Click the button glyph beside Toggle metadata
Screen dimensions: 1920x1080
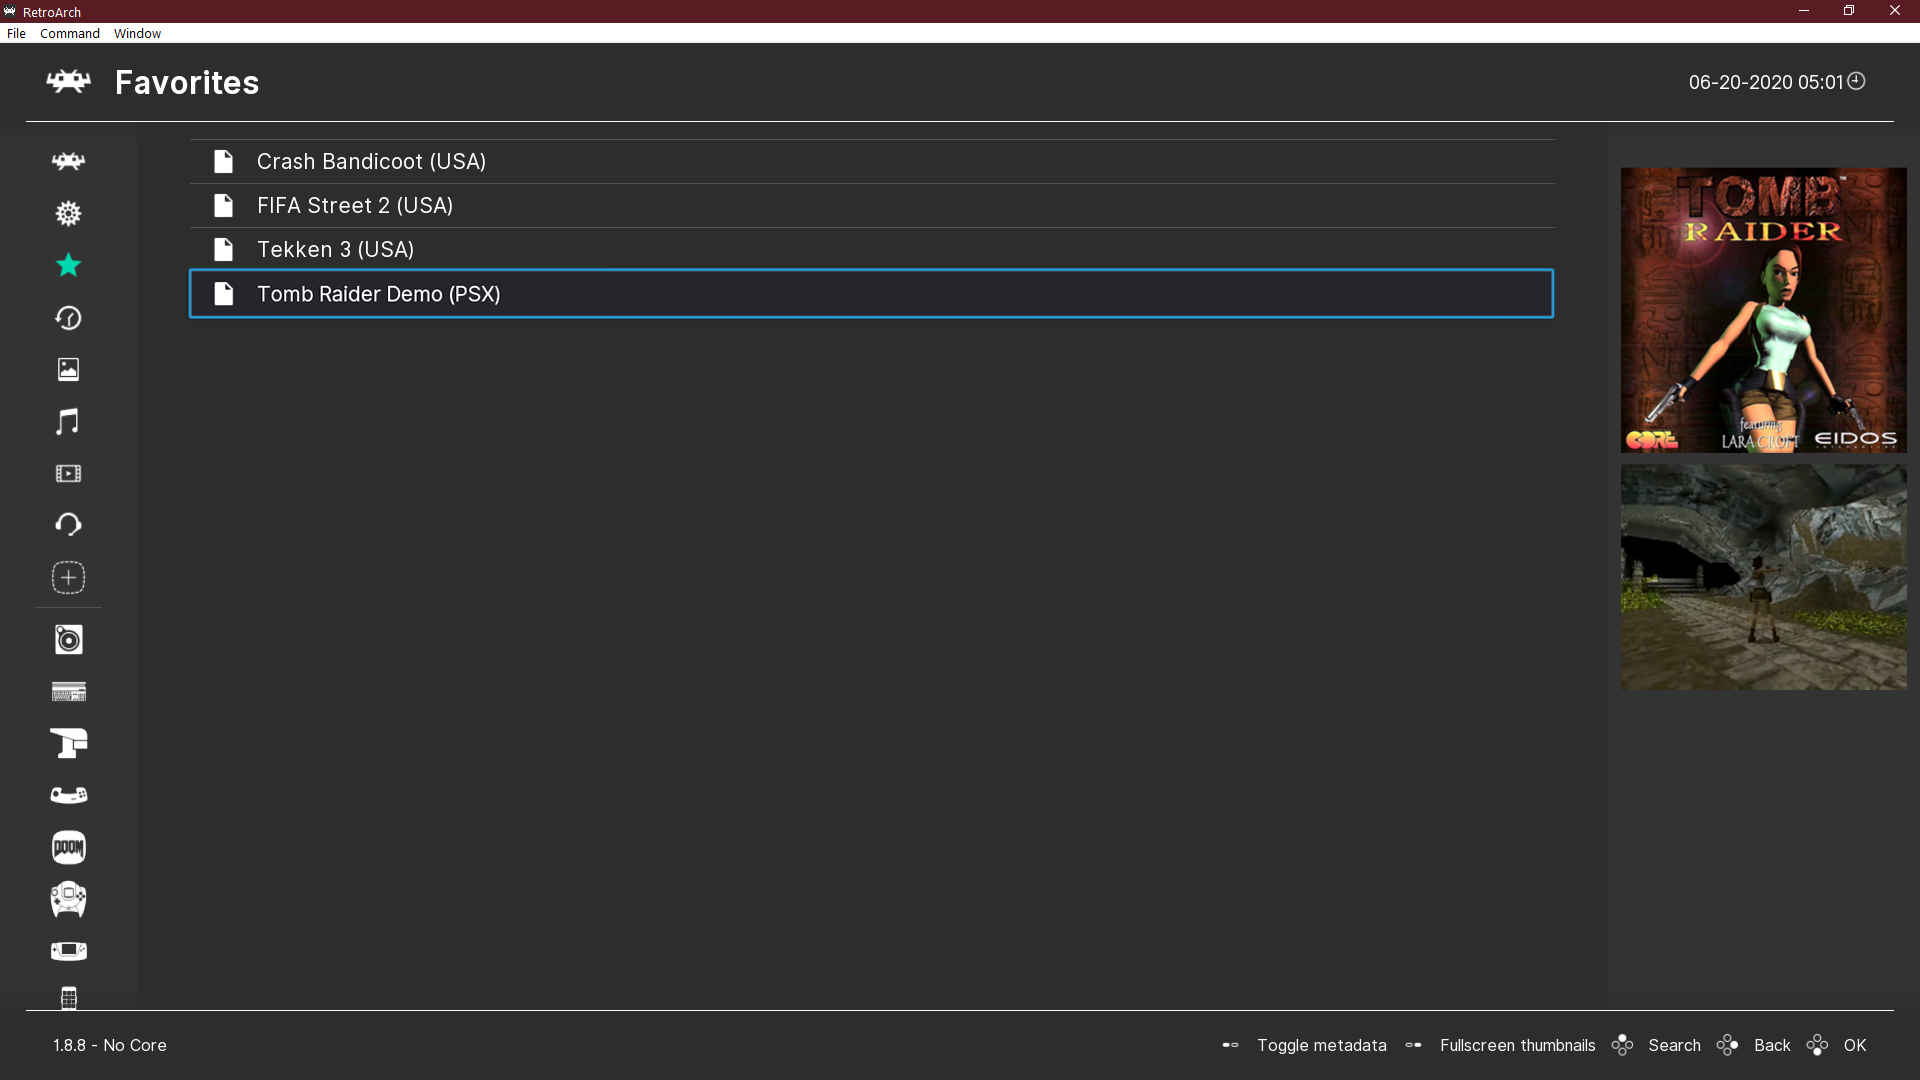click(x=1230, y=1045)
